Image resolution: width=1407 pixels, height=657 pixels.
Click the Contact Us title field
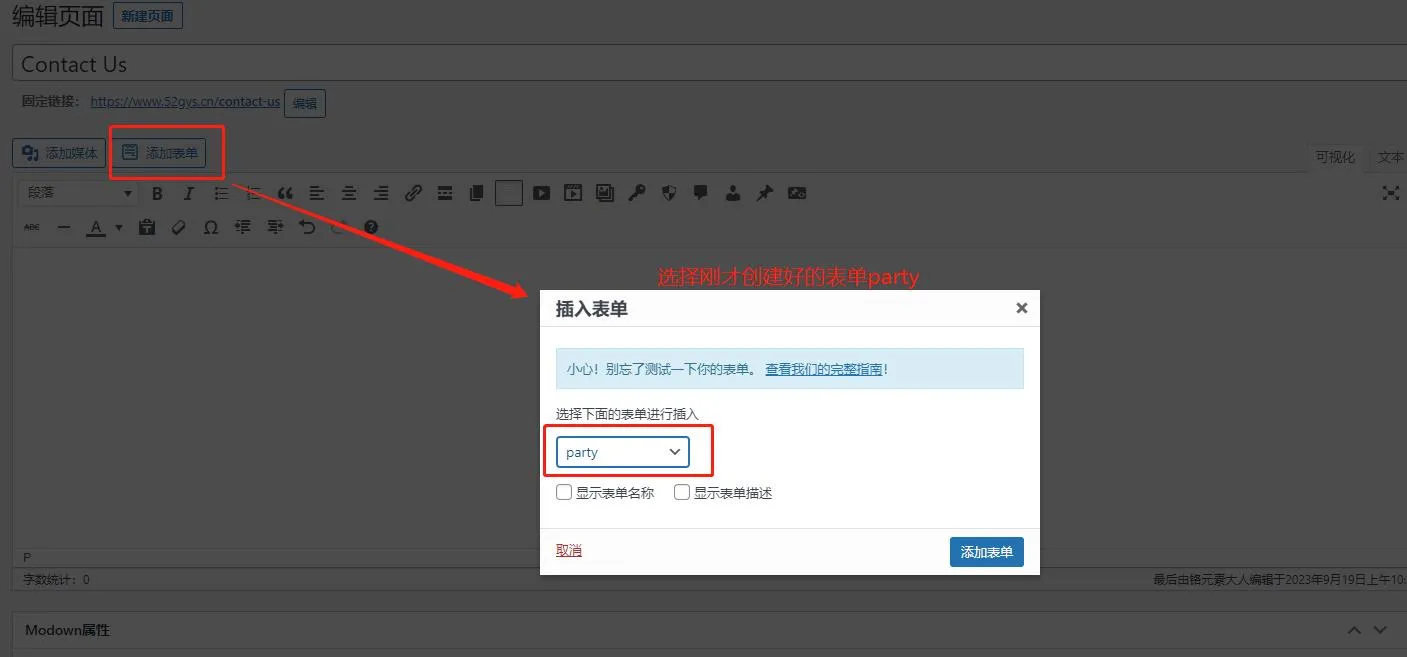(x=700, y=64)
